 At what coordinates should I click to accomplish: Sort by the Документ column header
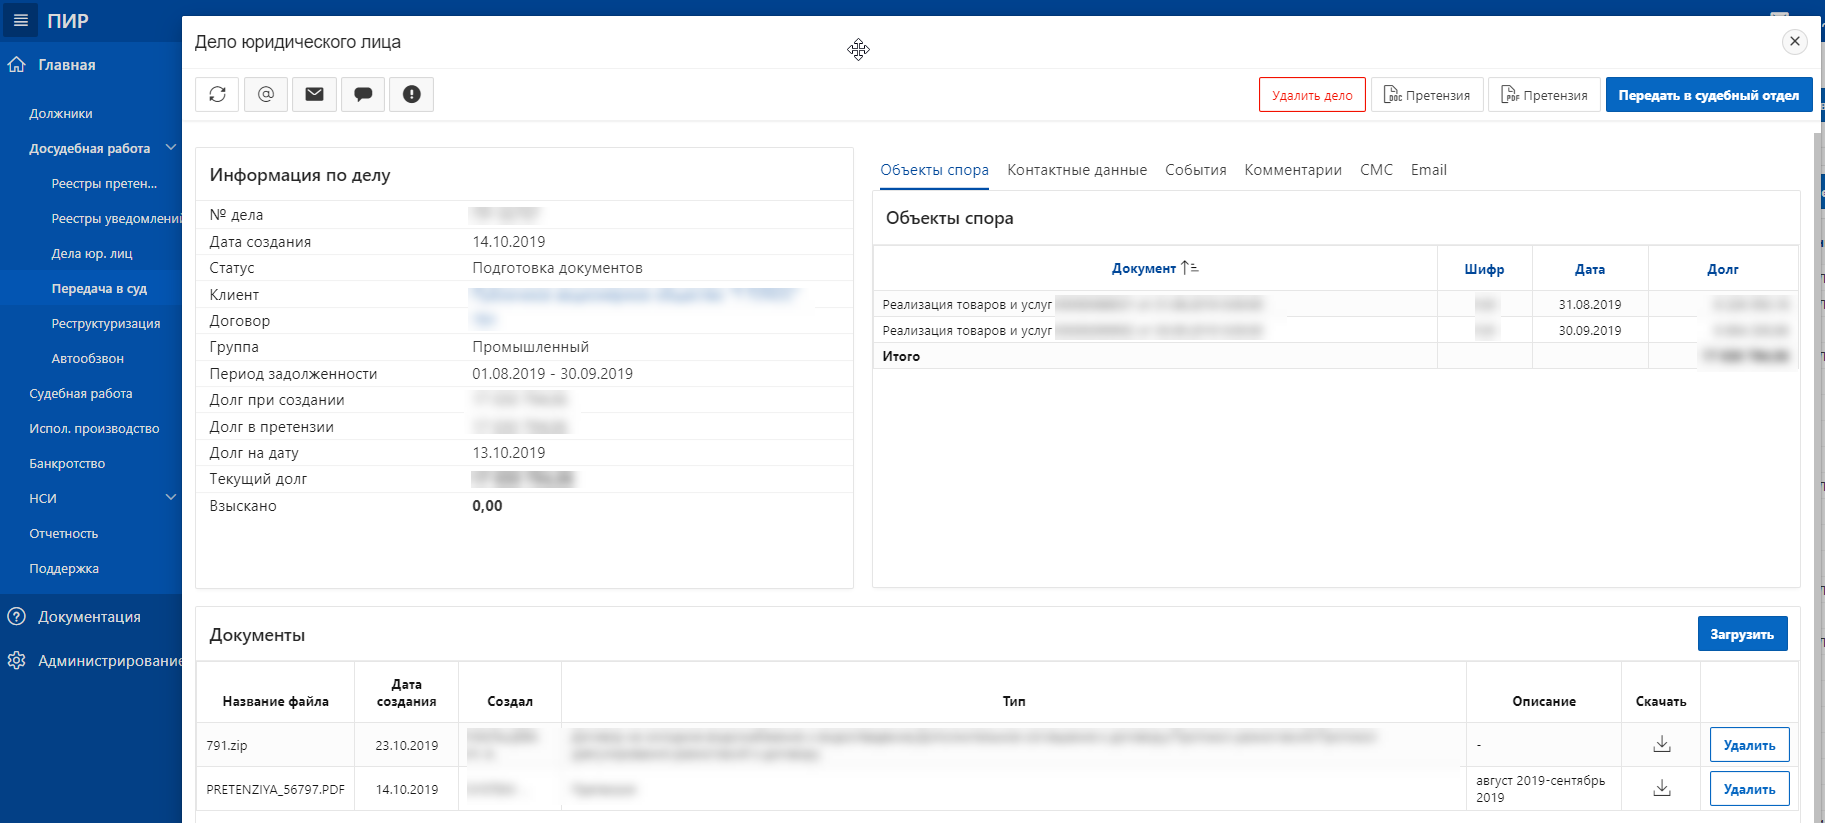(x=1144, y=268)
